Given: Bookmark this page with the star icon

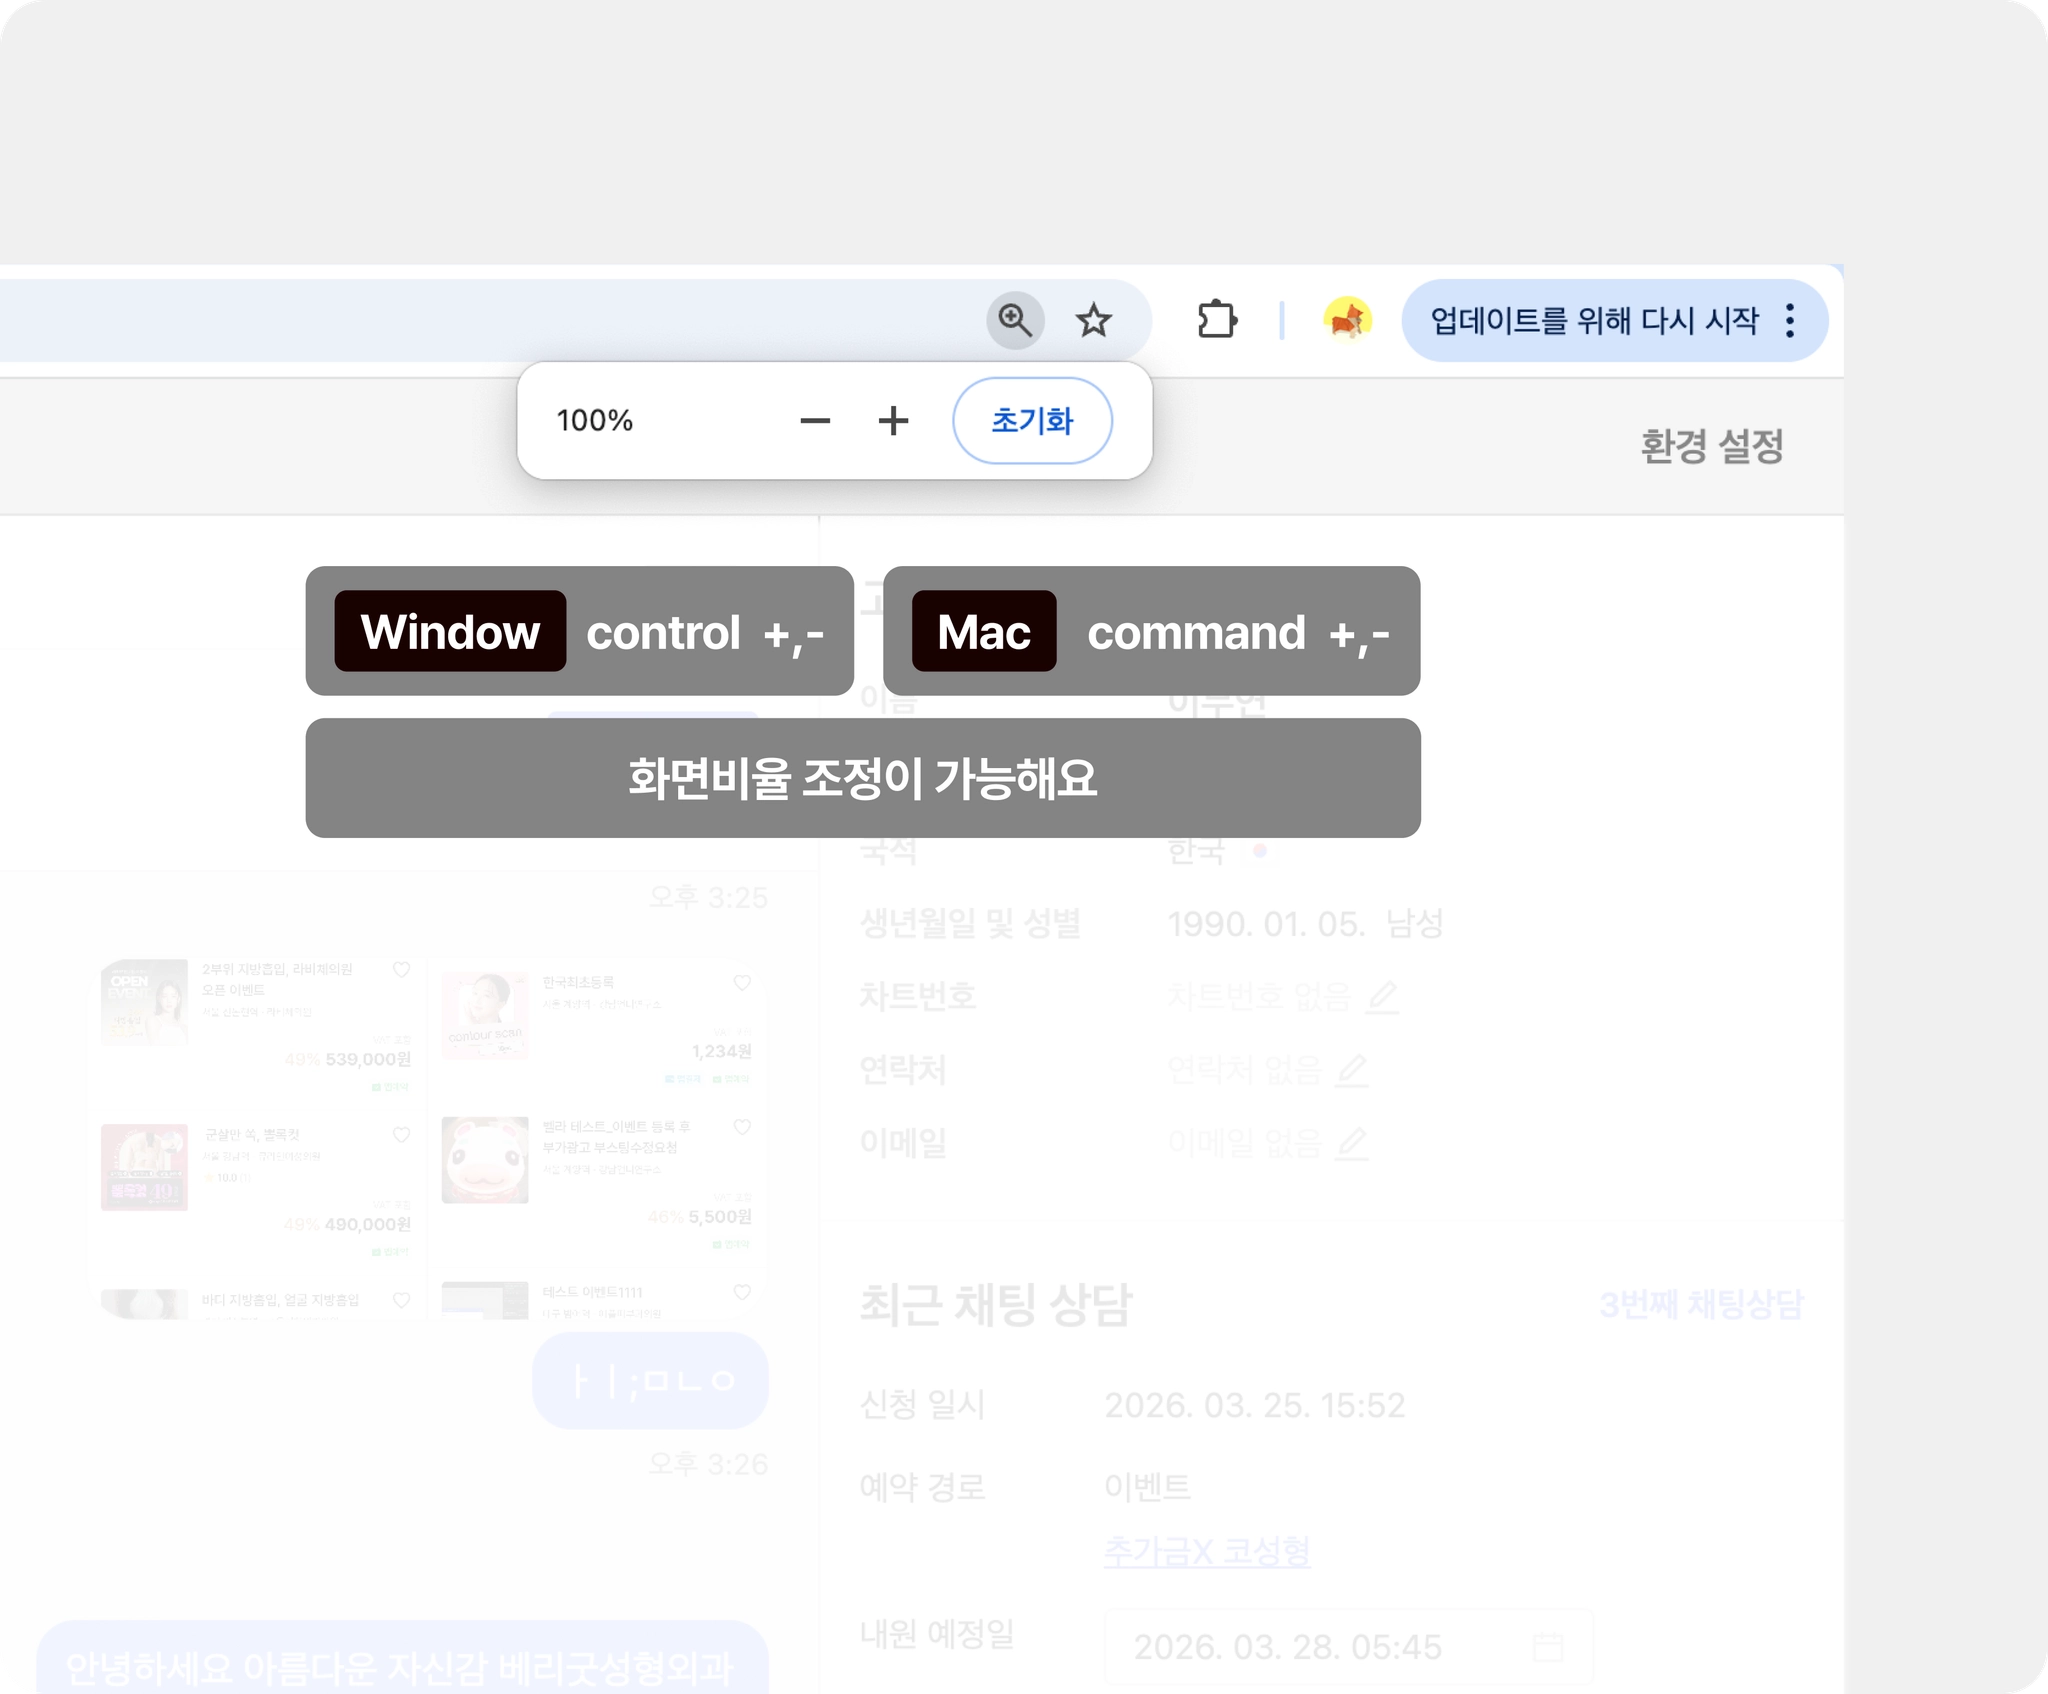Looking at the screenshot, I should pyautogui.click(x=1093, y=321).
